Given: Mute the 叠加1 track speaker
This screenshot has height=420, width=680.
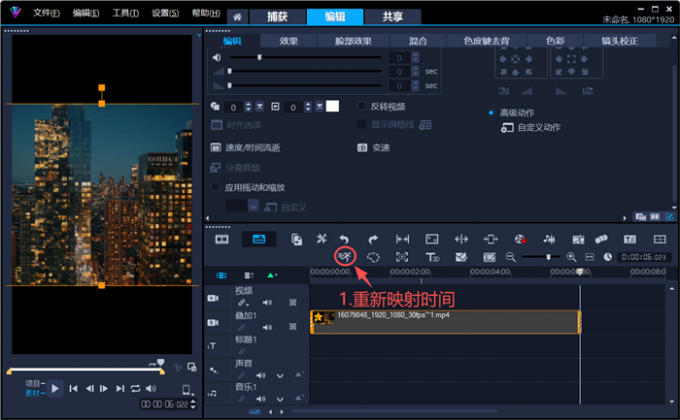Looking at the screenshot, I should 267,327.
